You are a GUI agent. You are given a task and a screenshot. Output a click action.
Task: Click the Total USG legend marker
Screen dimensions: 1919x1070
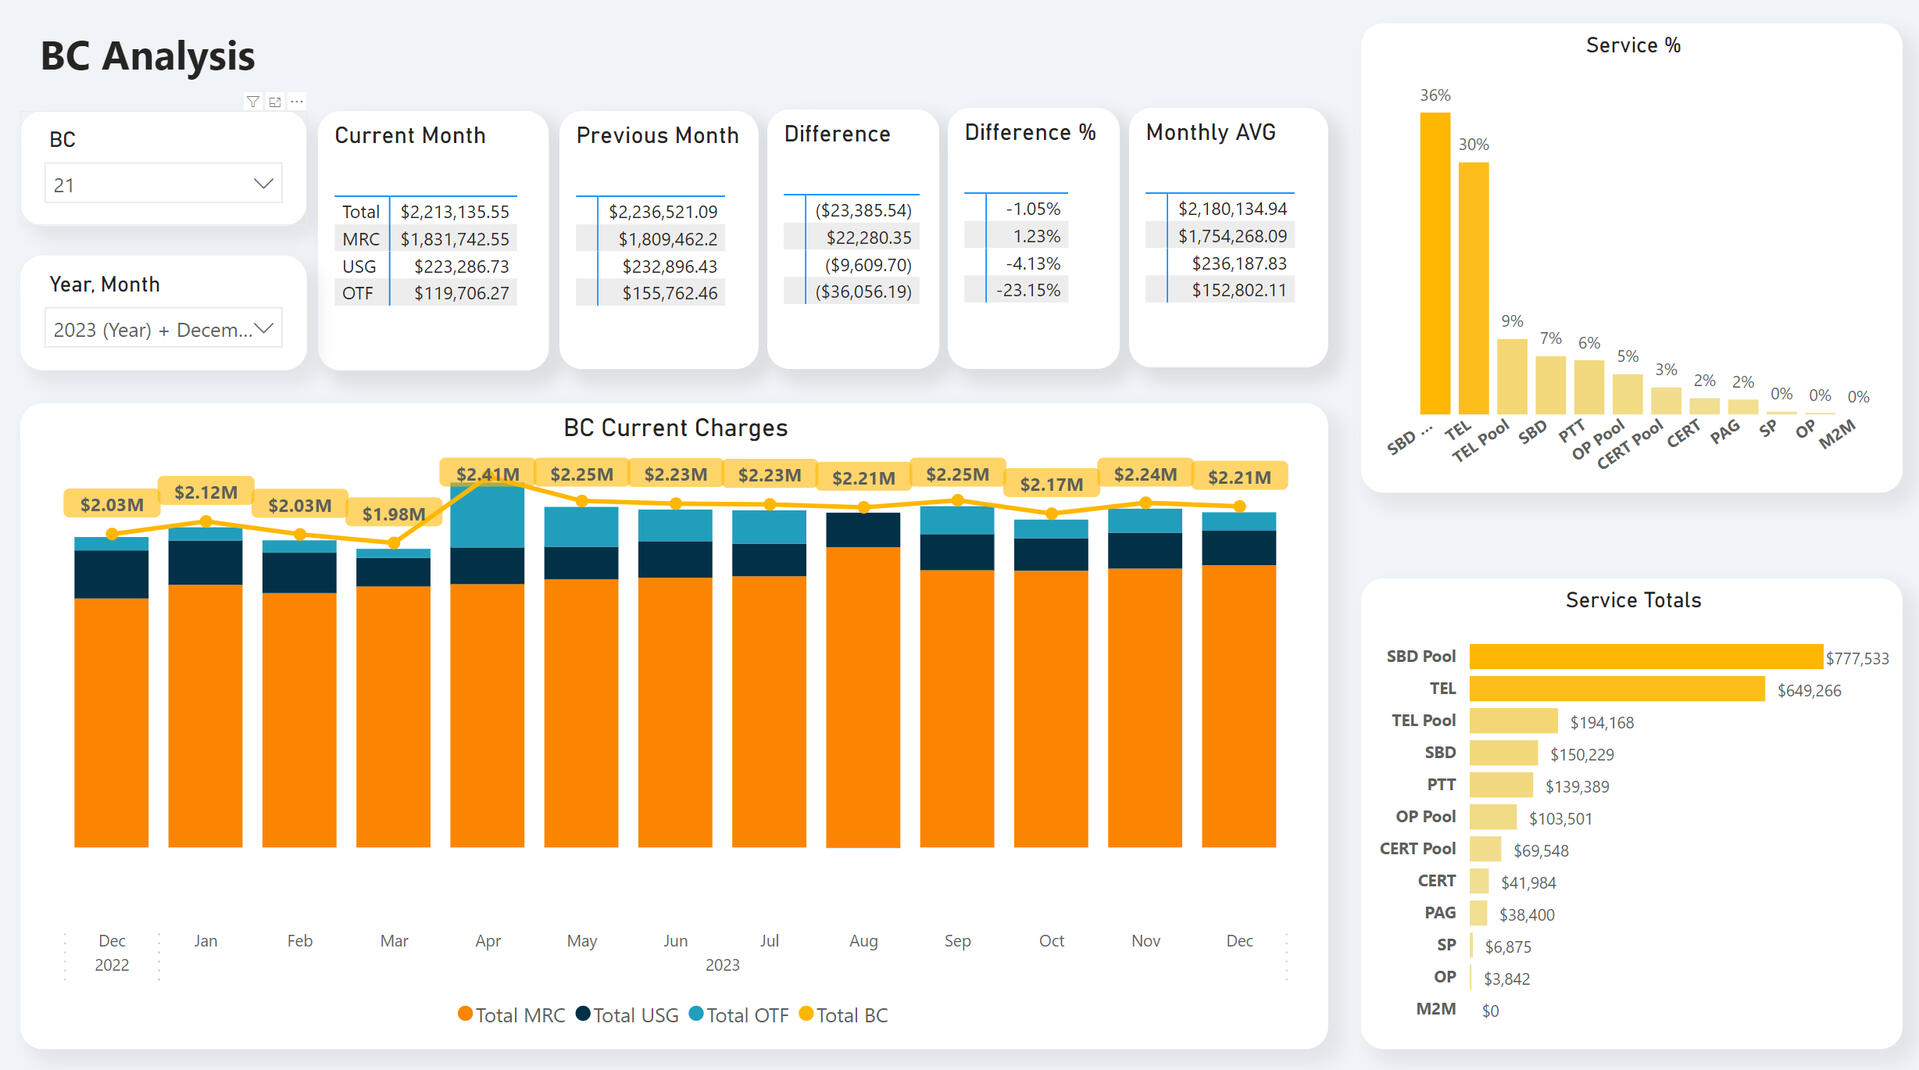pyautogui.click(x=583, y=1014)
